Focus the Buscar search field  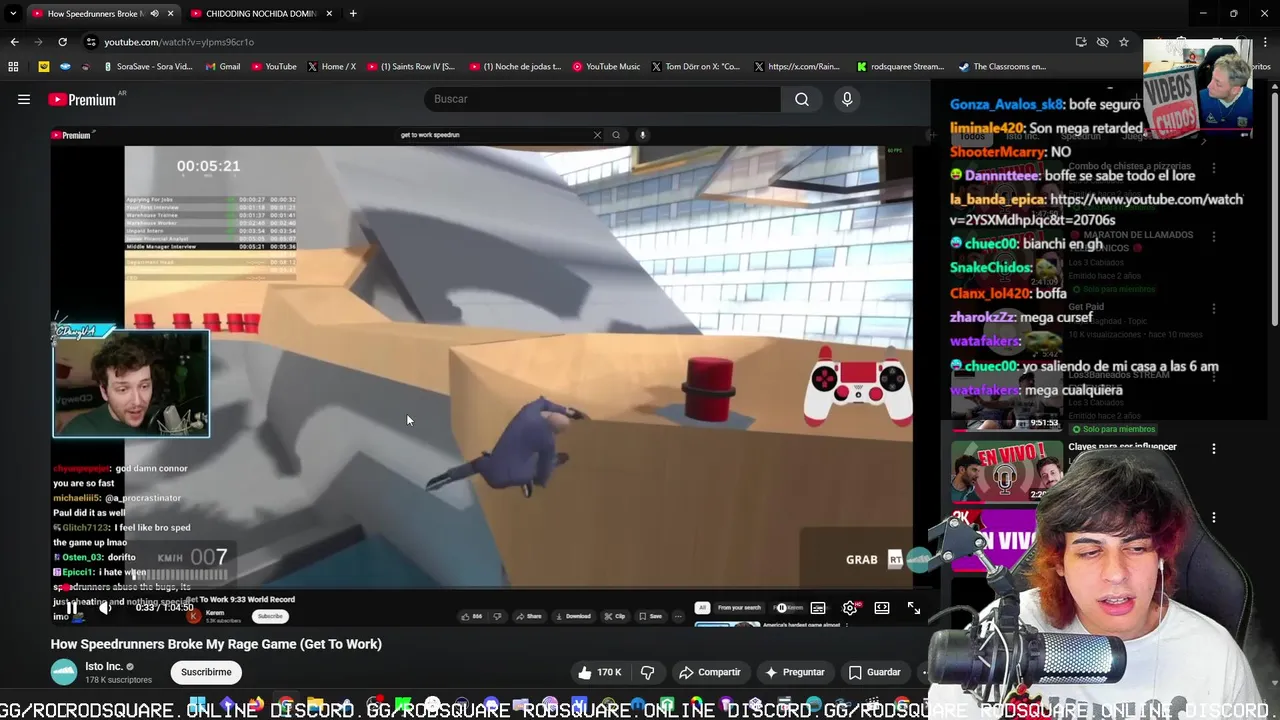click(603, 99)
